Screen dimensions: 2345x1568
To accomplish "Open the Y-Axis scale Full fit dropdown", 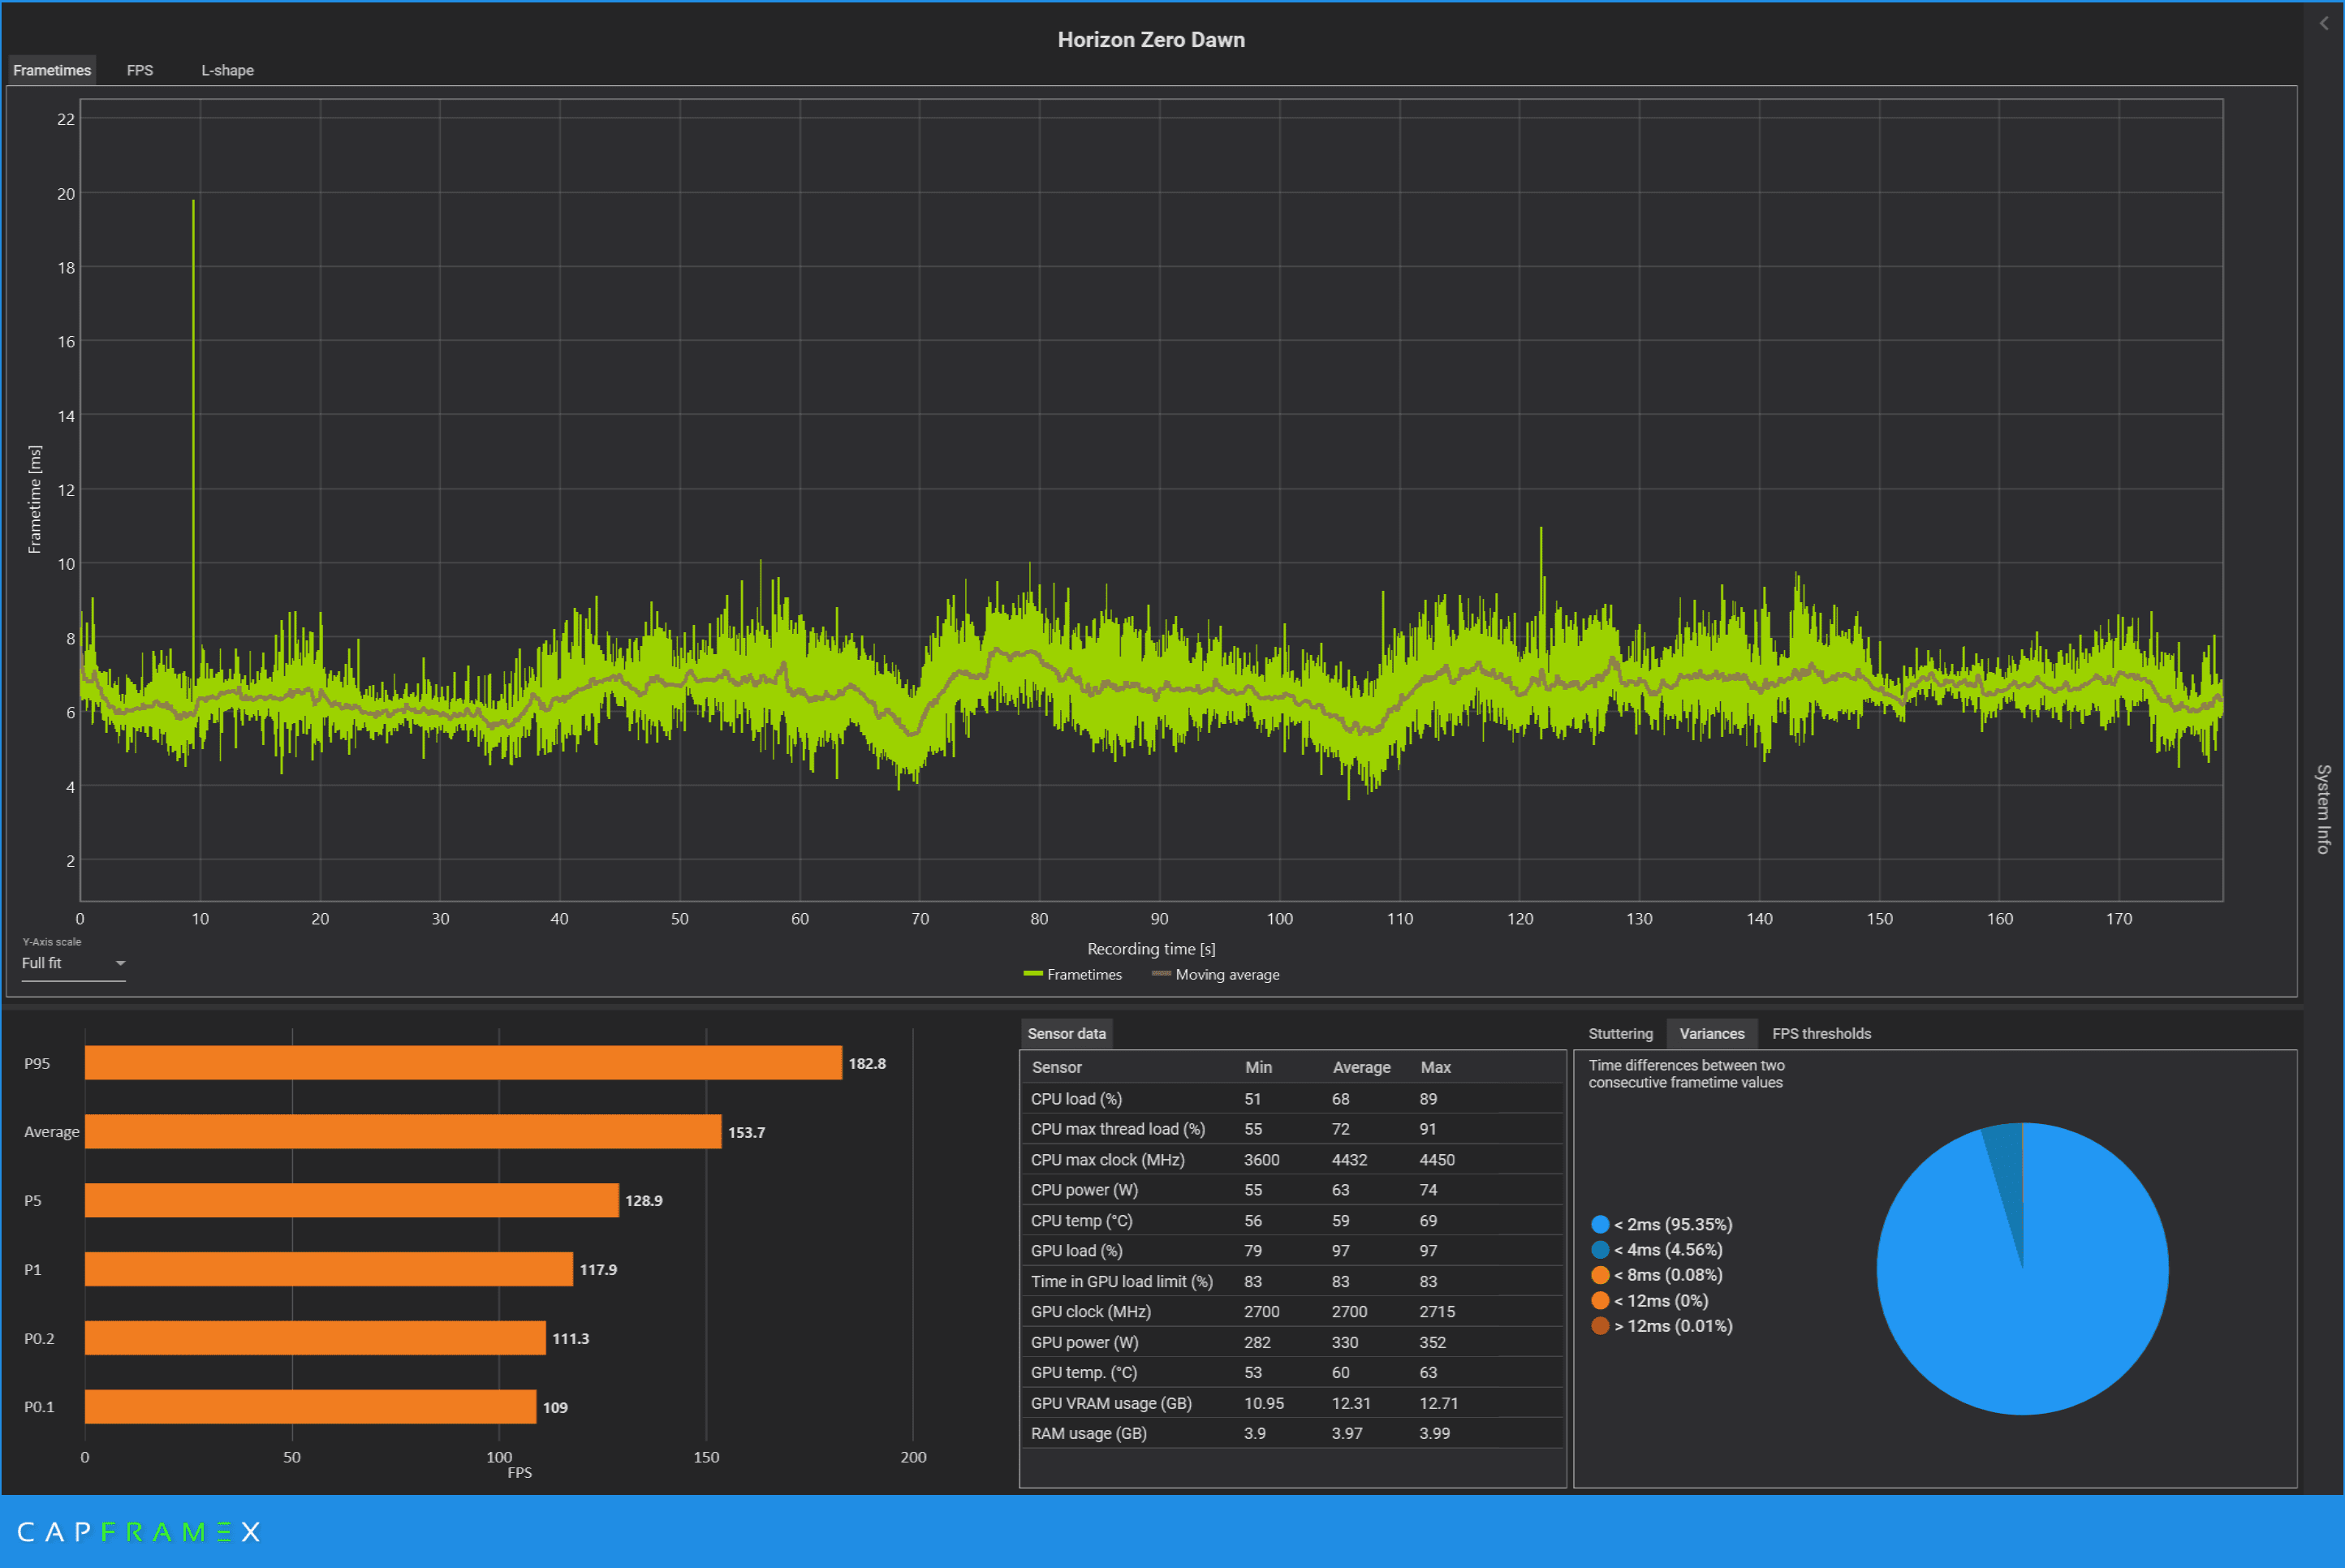I will 73,963.
